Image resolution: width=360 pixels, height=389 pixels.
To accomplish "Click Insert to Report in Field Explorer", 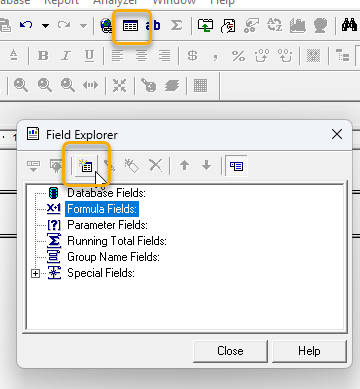I will pos(34,166).
